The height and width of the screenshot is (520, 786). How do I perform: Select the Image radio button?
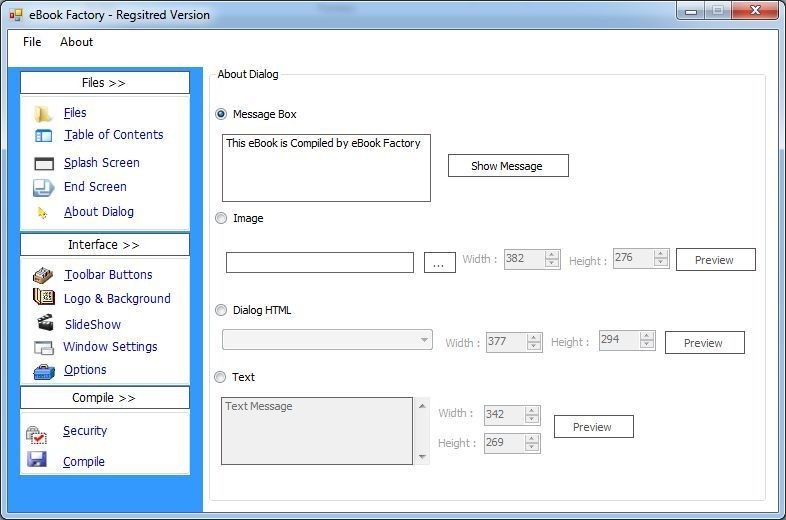tap(221, 218)
